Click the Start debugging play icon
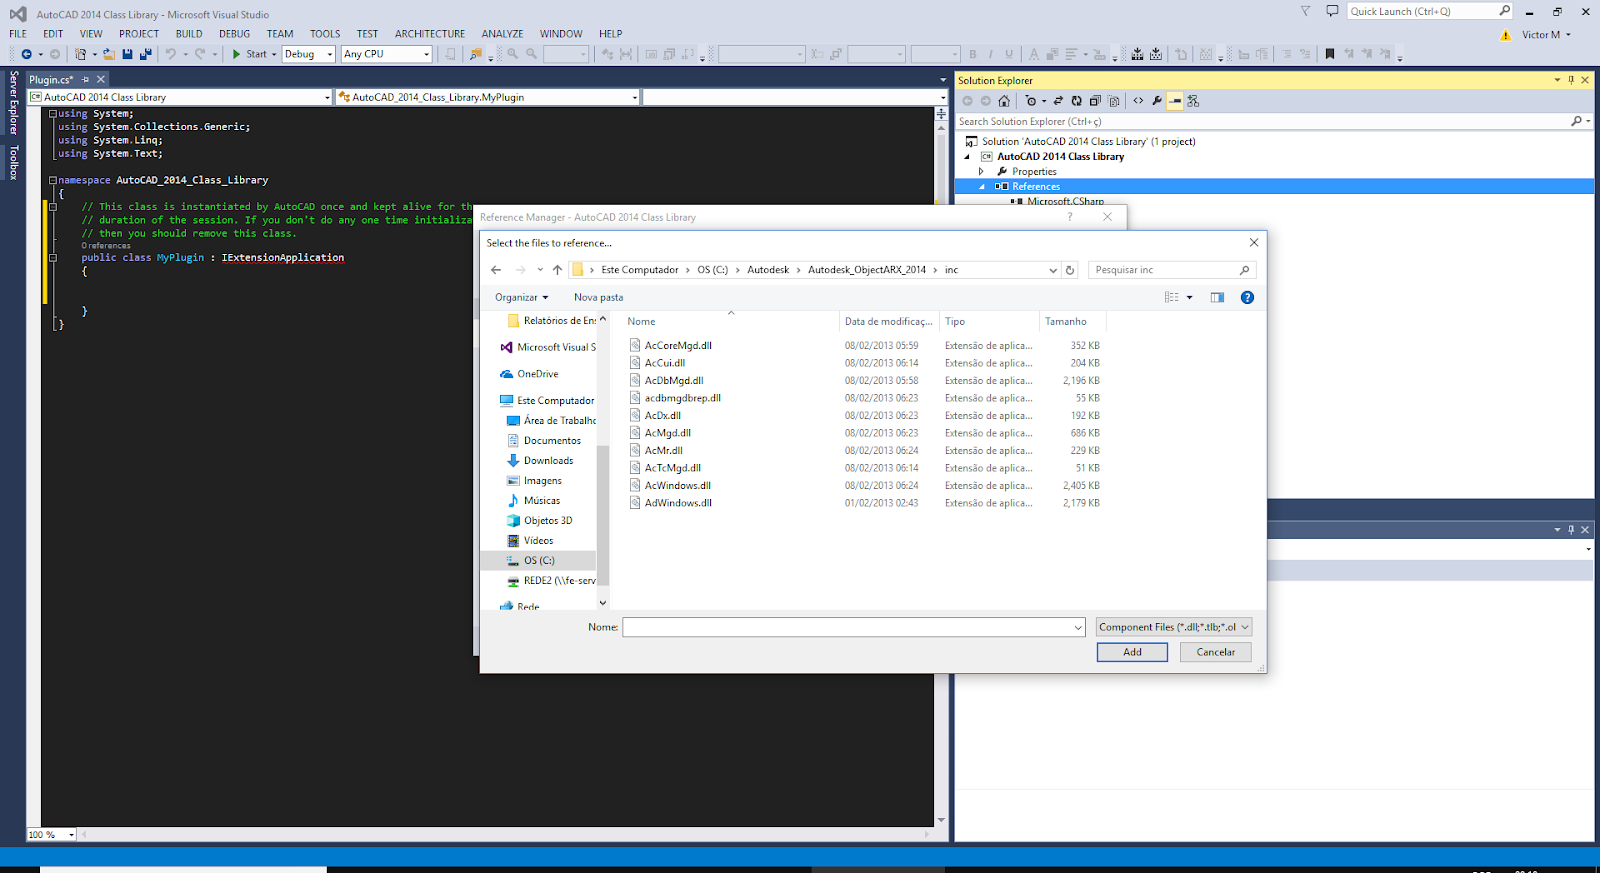The width and height of the screenshot is (1600, 873). coord(237,54)
